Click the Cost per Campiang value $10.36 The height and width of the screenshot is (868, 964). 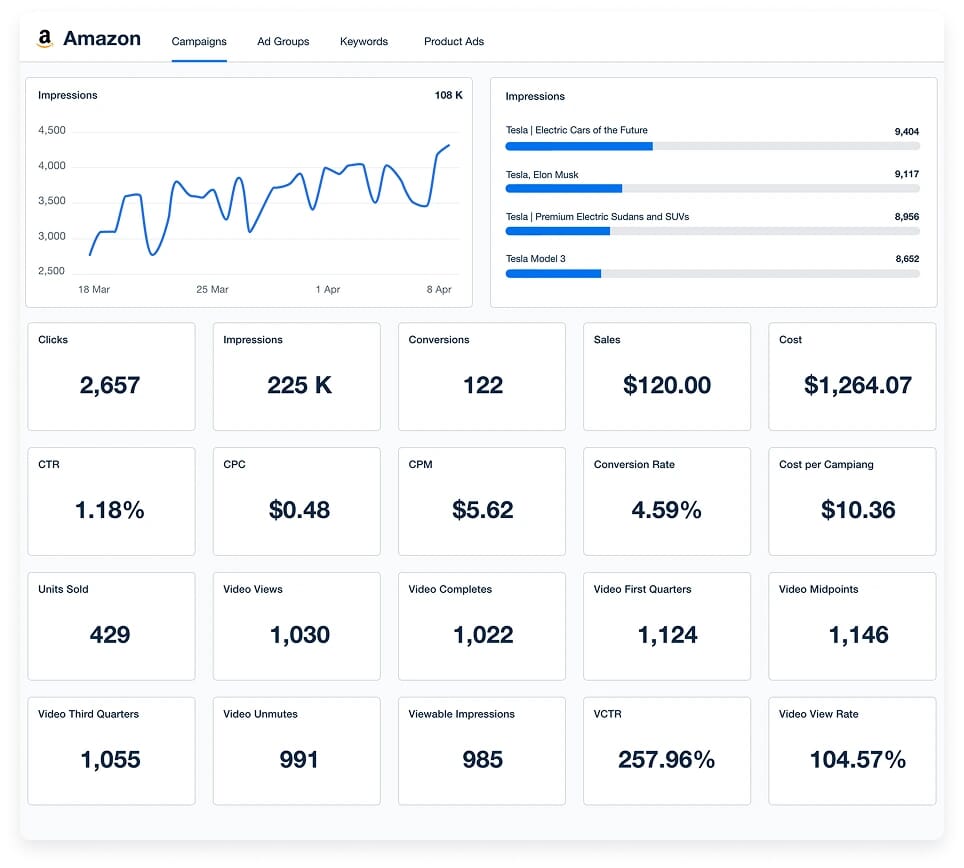coord(858,510)
